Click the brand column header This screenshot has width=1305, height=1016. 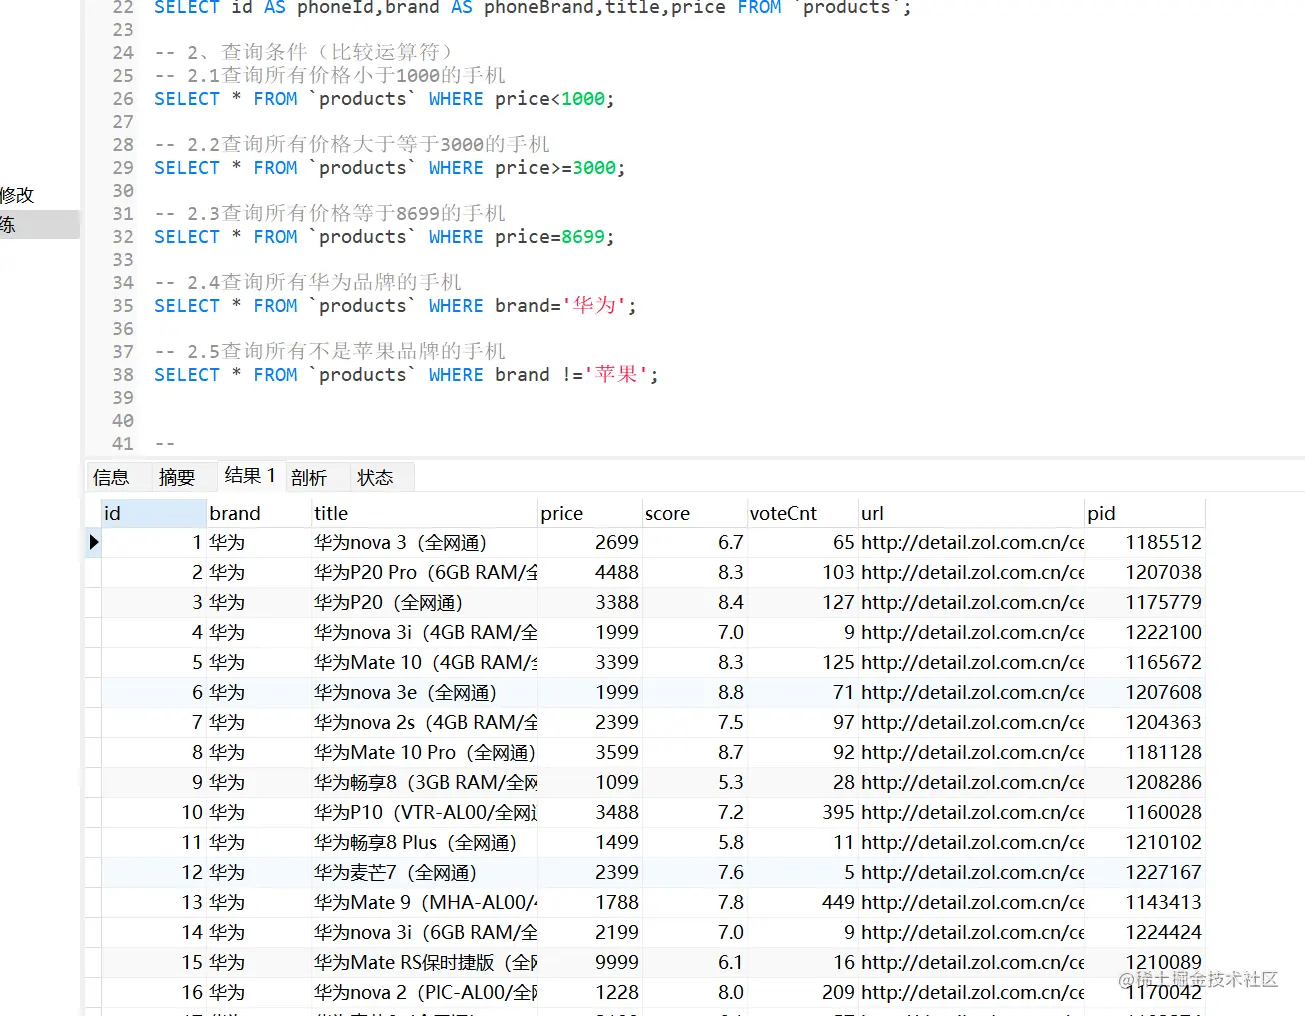click(259, 513)
